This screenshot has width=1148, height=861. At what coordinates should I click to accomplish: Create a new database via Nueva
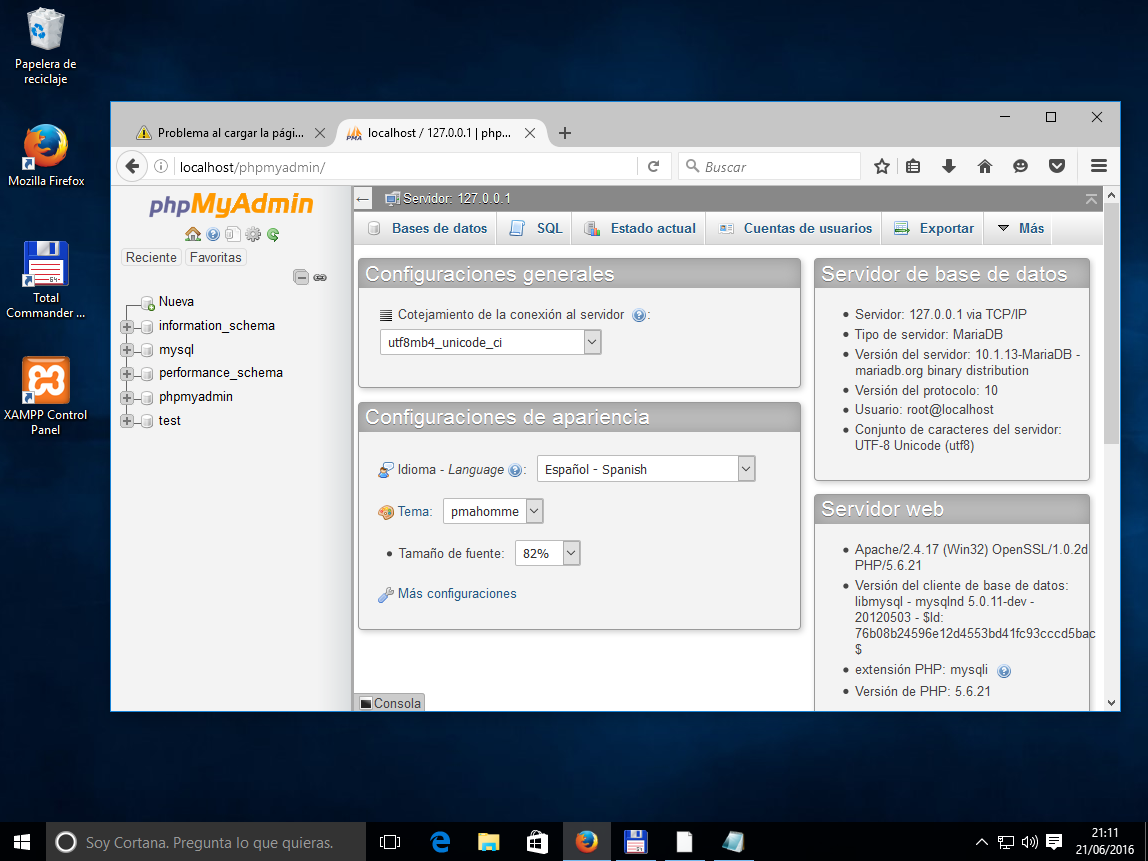[176, 301]
